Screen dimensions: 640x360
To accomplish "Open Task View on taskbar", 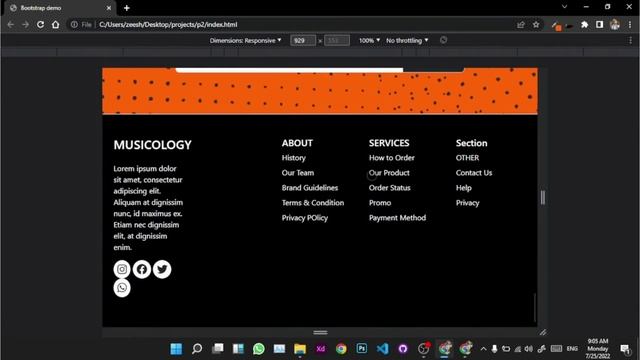I will click(218, 349).
